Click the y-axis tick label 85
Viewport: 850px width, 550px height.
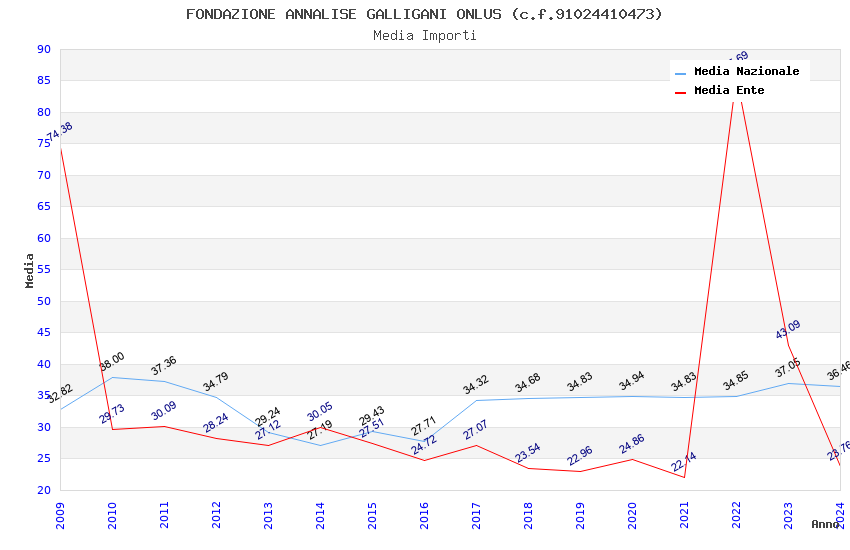[x=44, y=80]
